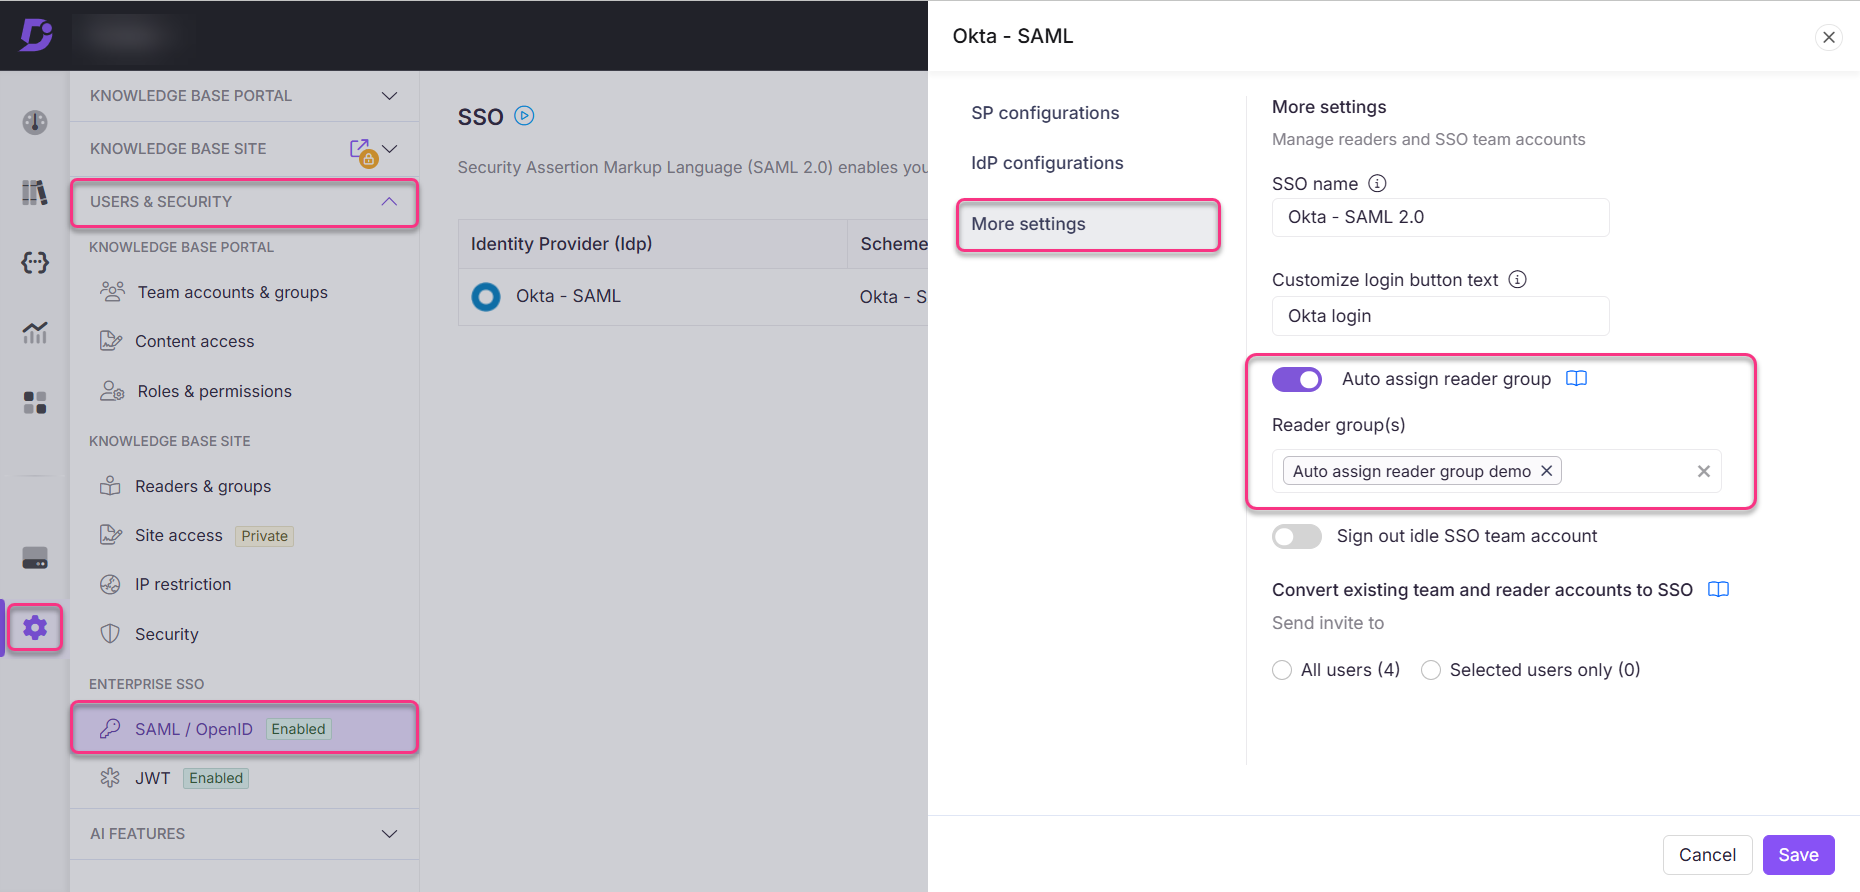Open the drive storage icon

pos(35,558)
